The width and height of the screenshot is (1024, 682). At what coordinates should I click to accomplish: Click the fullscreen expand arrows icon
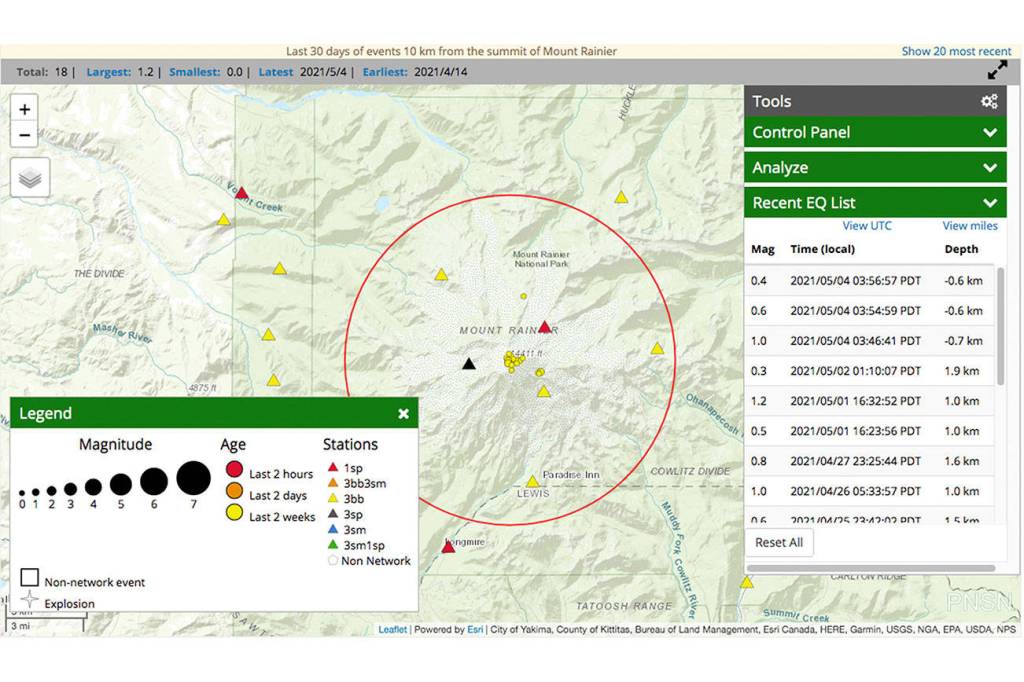[x=997, y=70]
